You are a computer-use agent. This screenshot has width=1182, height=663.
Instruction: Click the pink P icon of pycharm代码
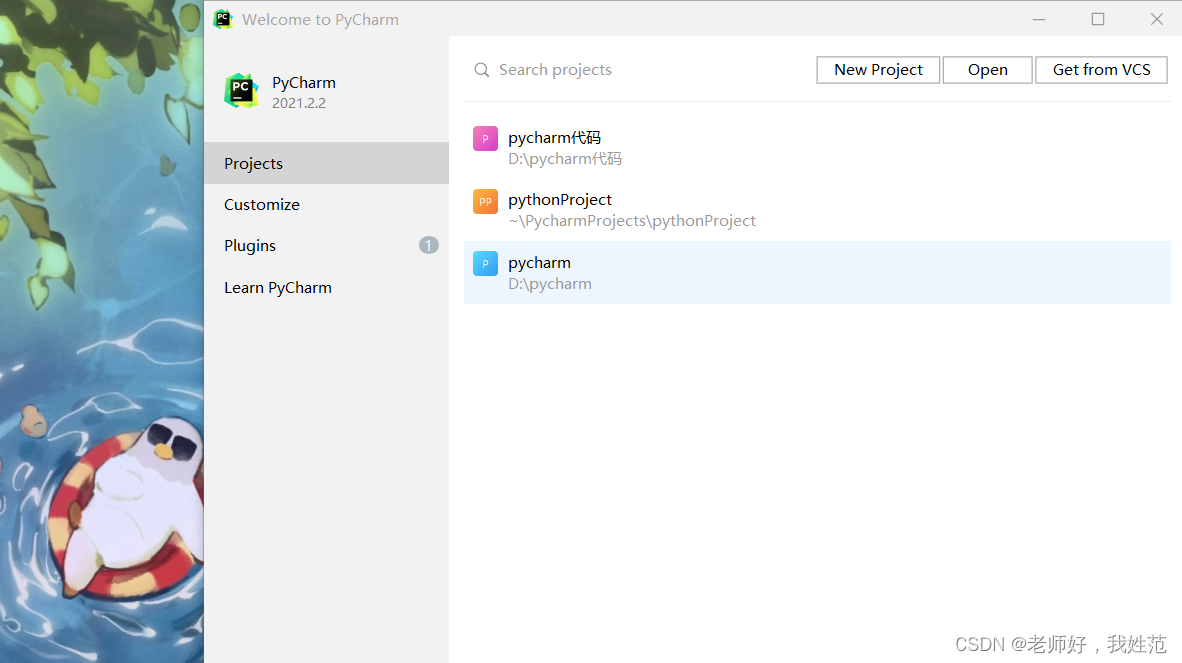(x=485, y=139)
